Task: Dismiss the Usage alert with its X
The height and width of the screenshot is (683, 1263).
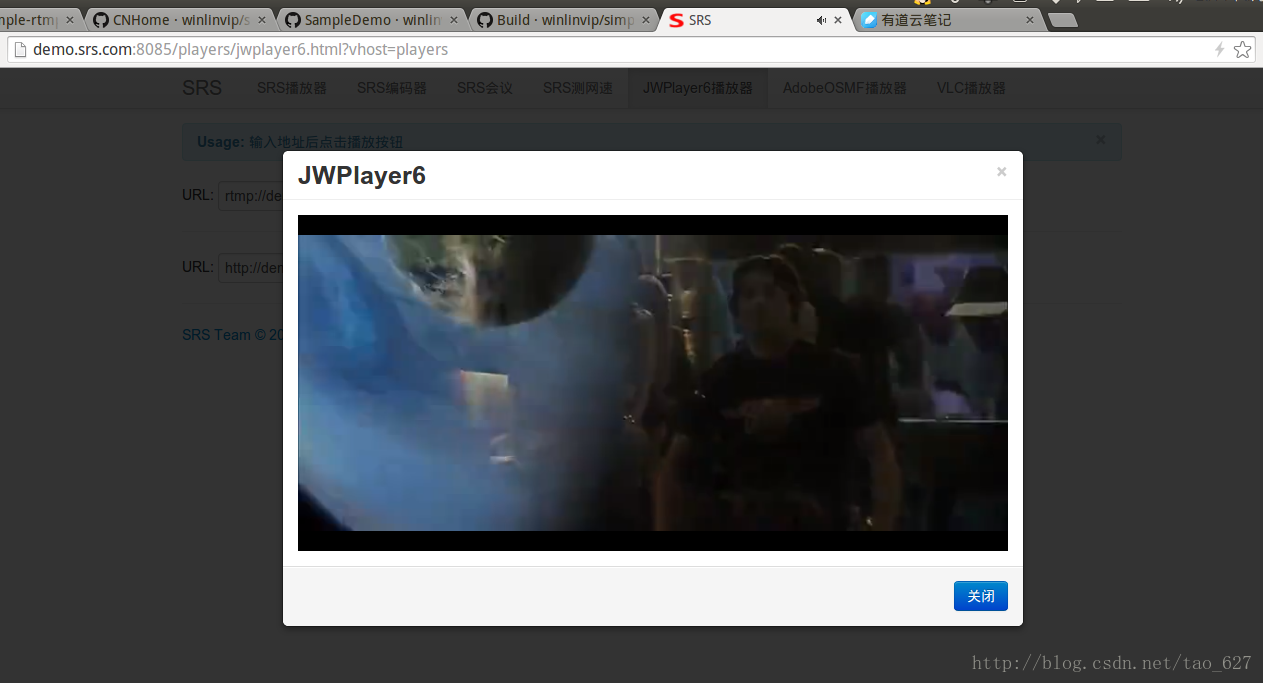Action: click(1101, 140)
